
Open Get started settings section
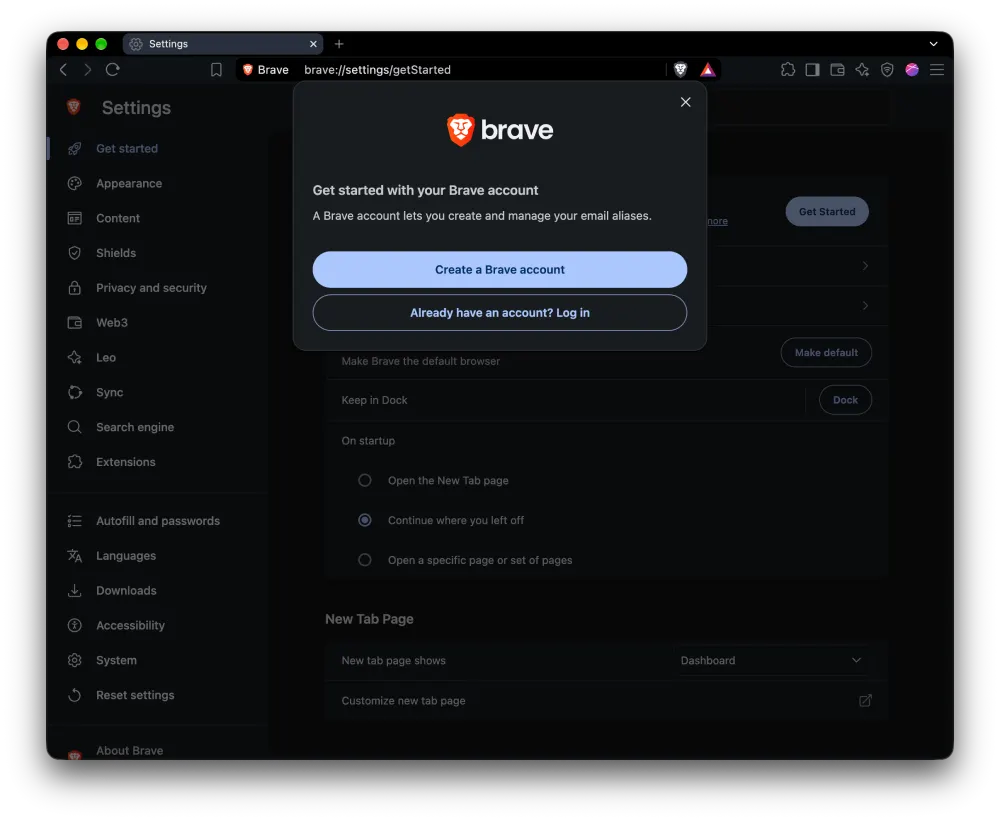(127, 149)
